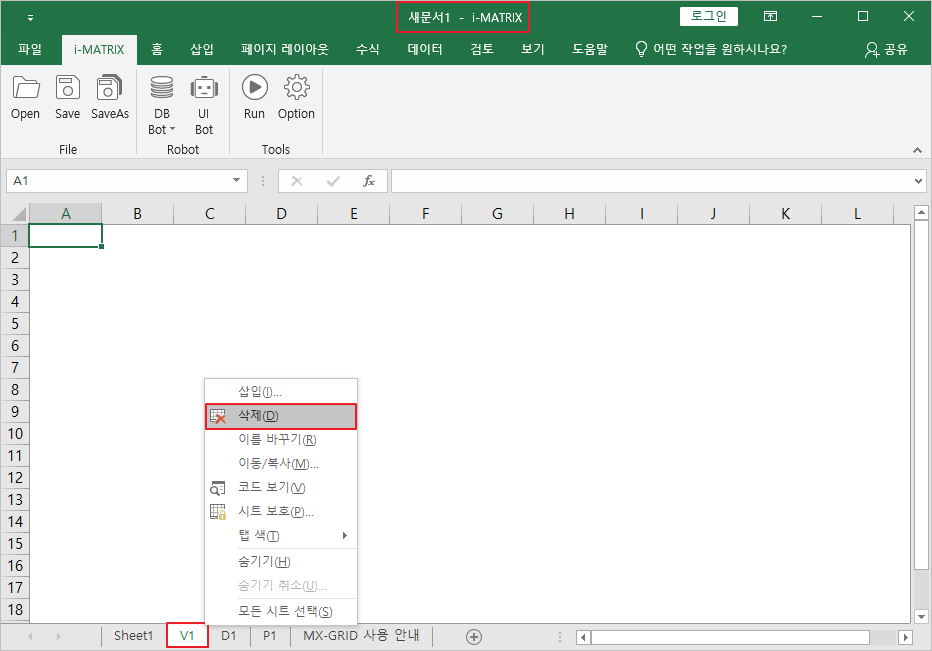Click the vertical scrollbar up arrow
932x651 pixels.
921,212
